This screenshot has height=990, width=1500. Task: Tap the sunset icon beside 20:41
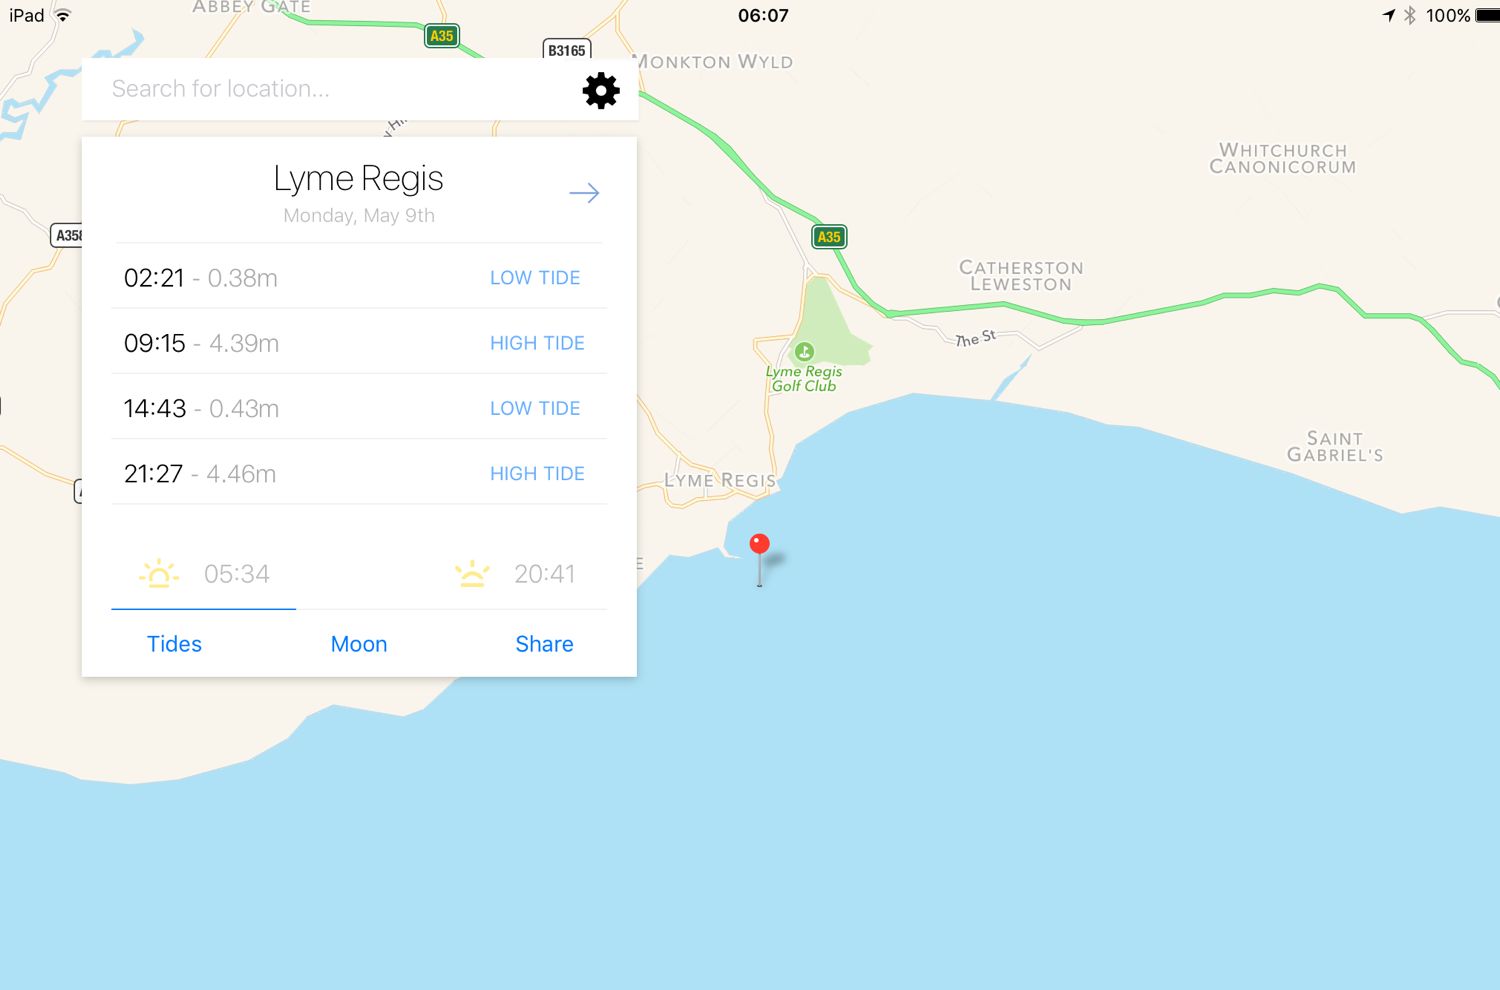pos(472,574)
